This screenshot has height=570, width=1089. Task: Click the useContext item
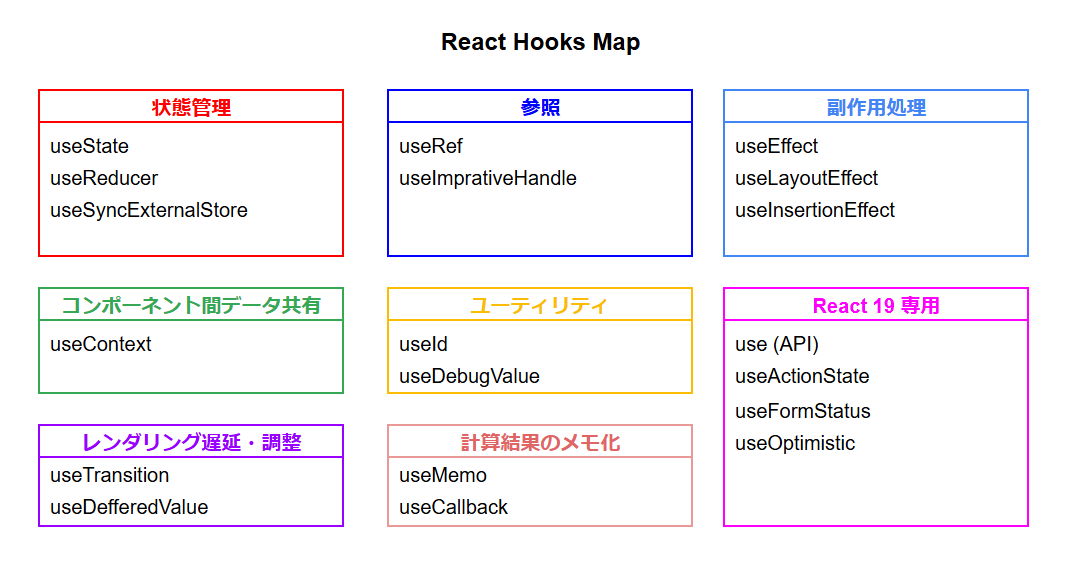(101, 344)
